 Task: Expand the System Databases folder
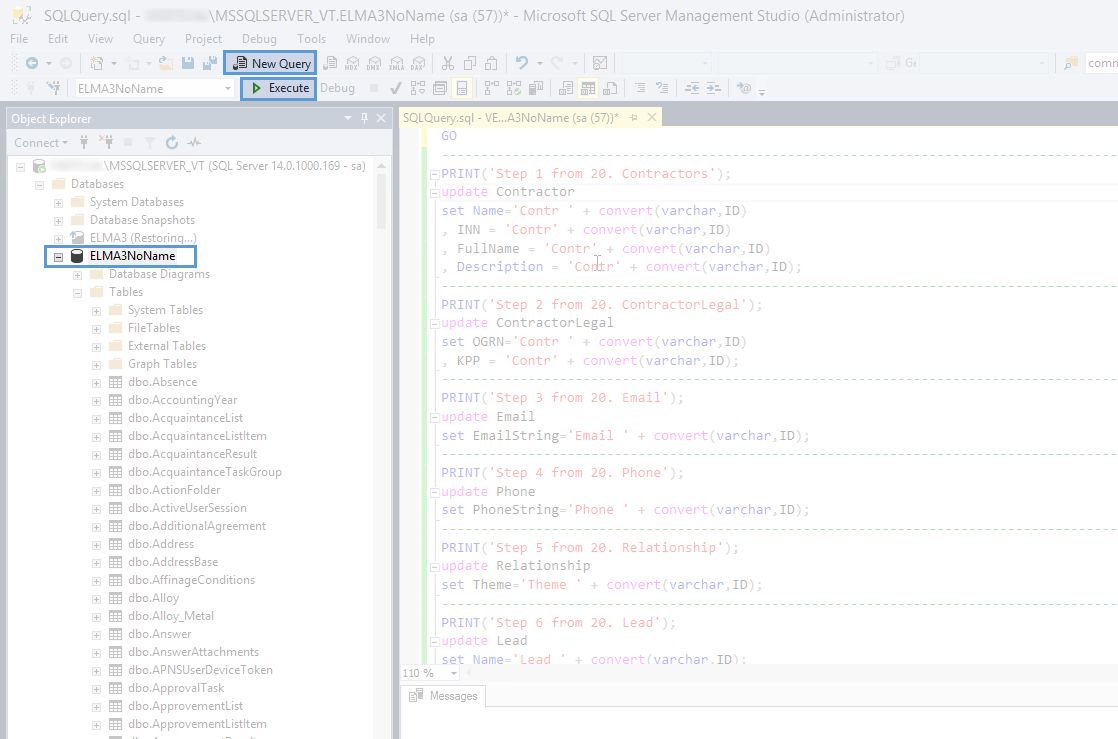(58, 203)
